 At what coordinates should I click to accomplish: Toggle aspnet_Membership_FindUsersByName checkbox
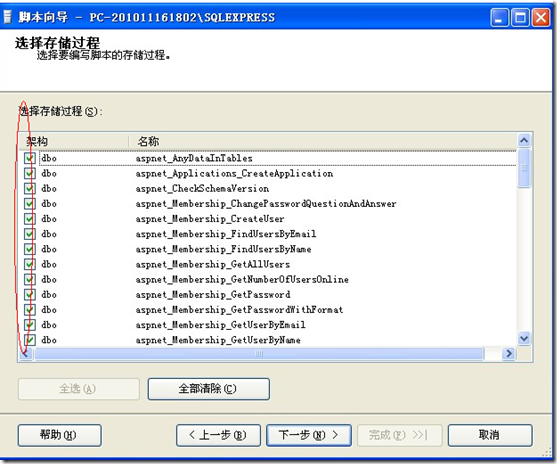tap(29, 249)
